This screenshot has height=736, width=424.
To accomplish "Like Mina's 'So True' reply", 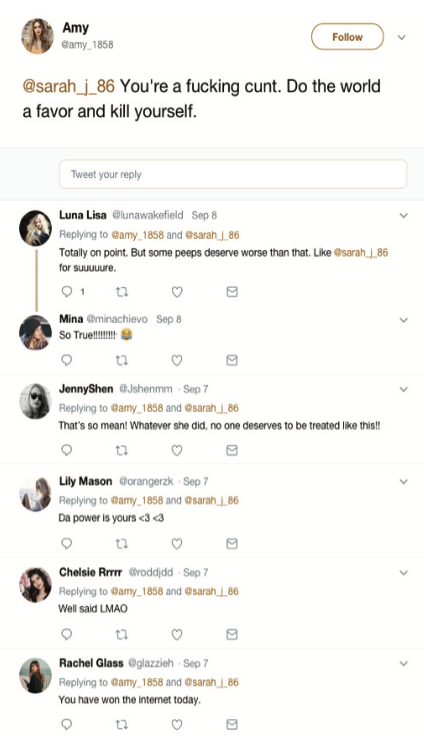I will click(177, 360).
